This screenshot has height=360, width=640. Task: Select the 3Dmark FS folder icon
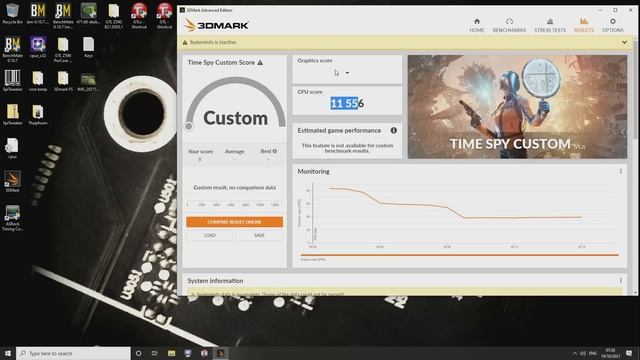[63, 81]
